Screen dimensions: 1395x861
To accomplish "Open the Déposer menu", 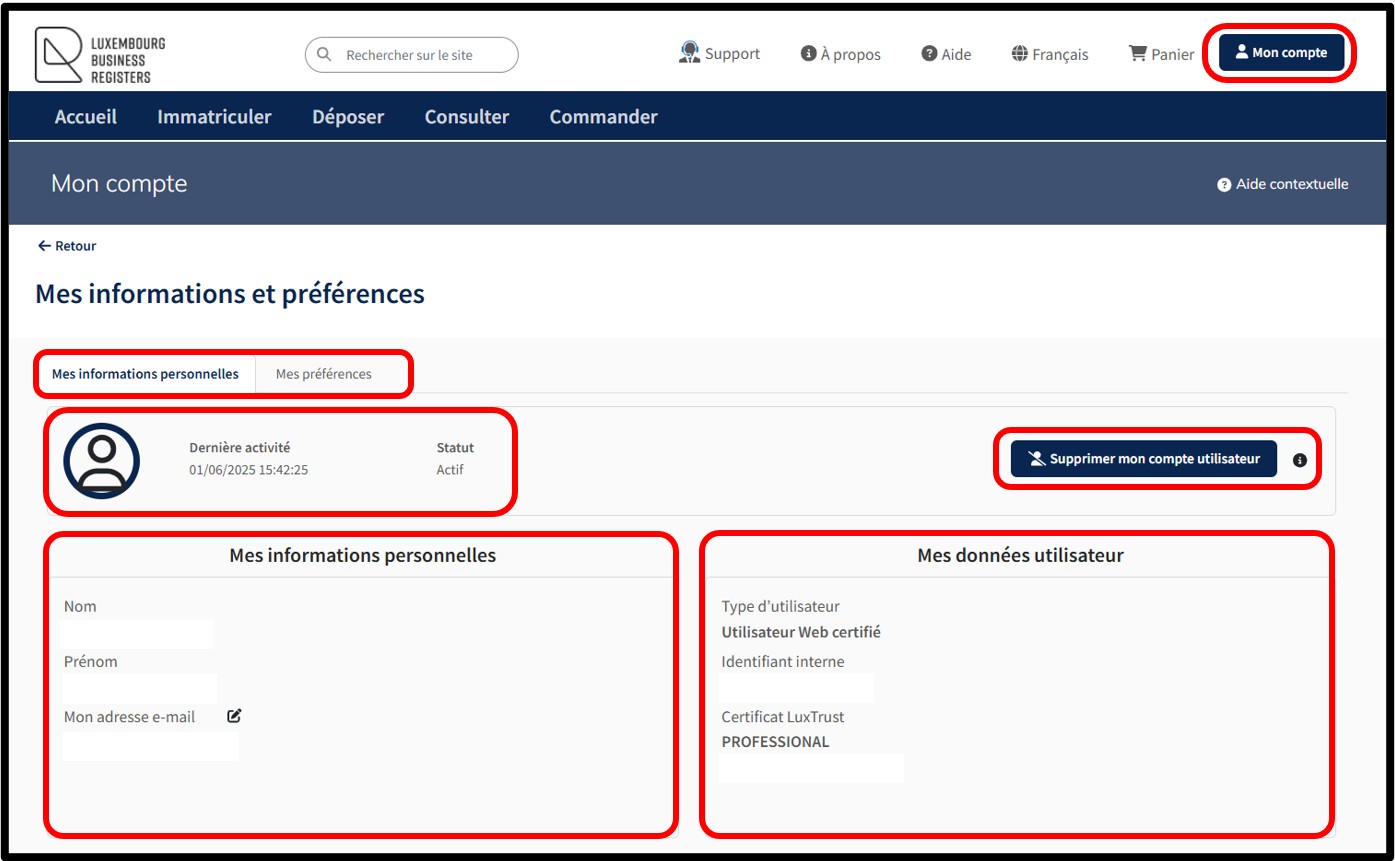I will [x=348, y=117].
